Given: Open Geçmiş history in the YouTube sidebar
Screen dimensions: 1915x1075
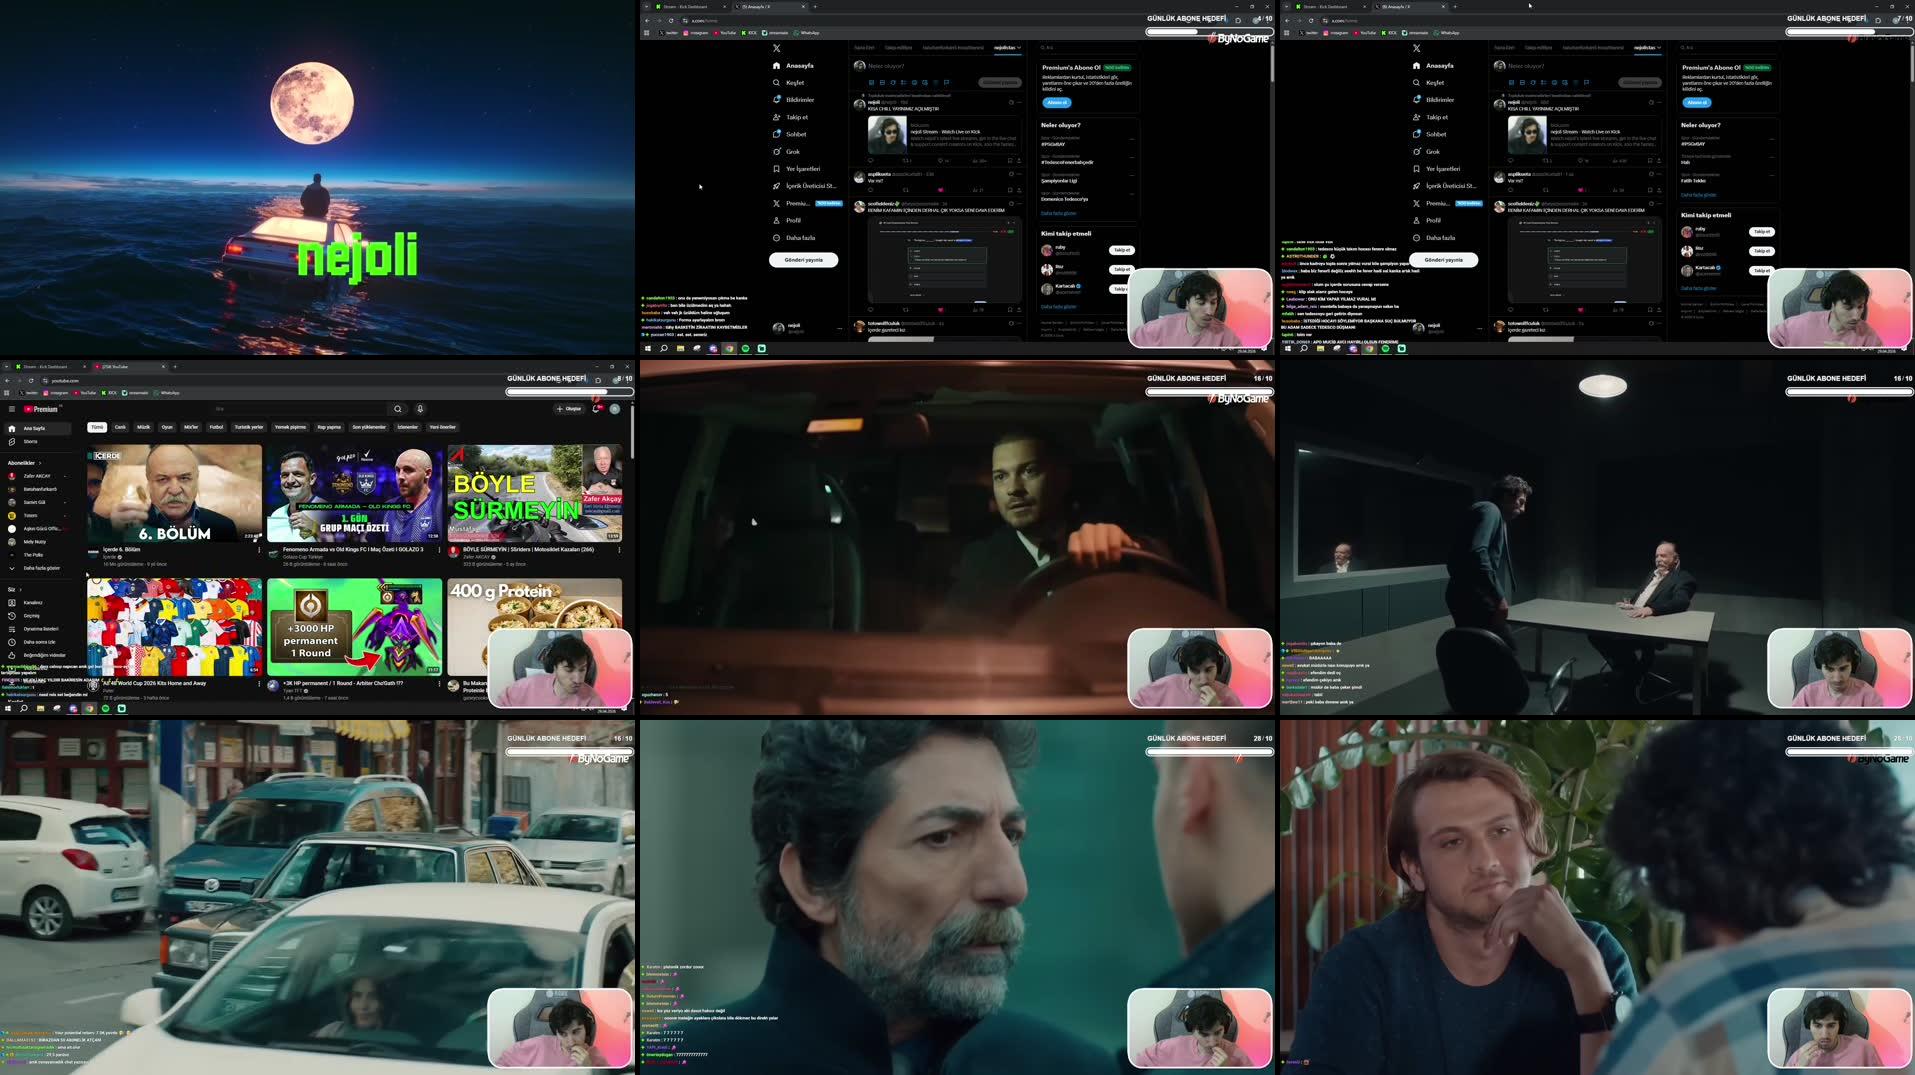Looking at the screenshot, I should [x=38, y=616].
